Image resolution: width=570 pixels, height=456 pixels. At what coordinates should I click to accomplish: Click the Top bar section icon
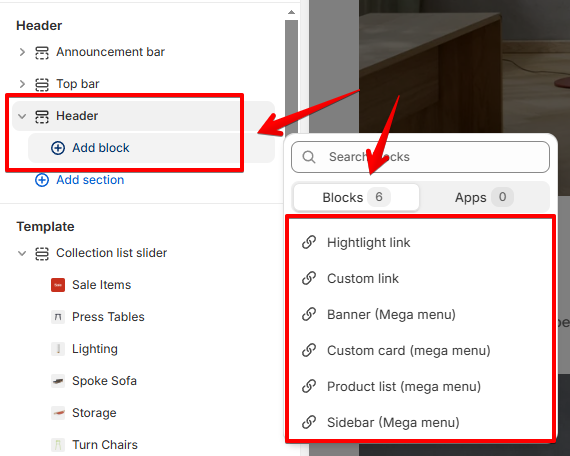click(42, 84)
